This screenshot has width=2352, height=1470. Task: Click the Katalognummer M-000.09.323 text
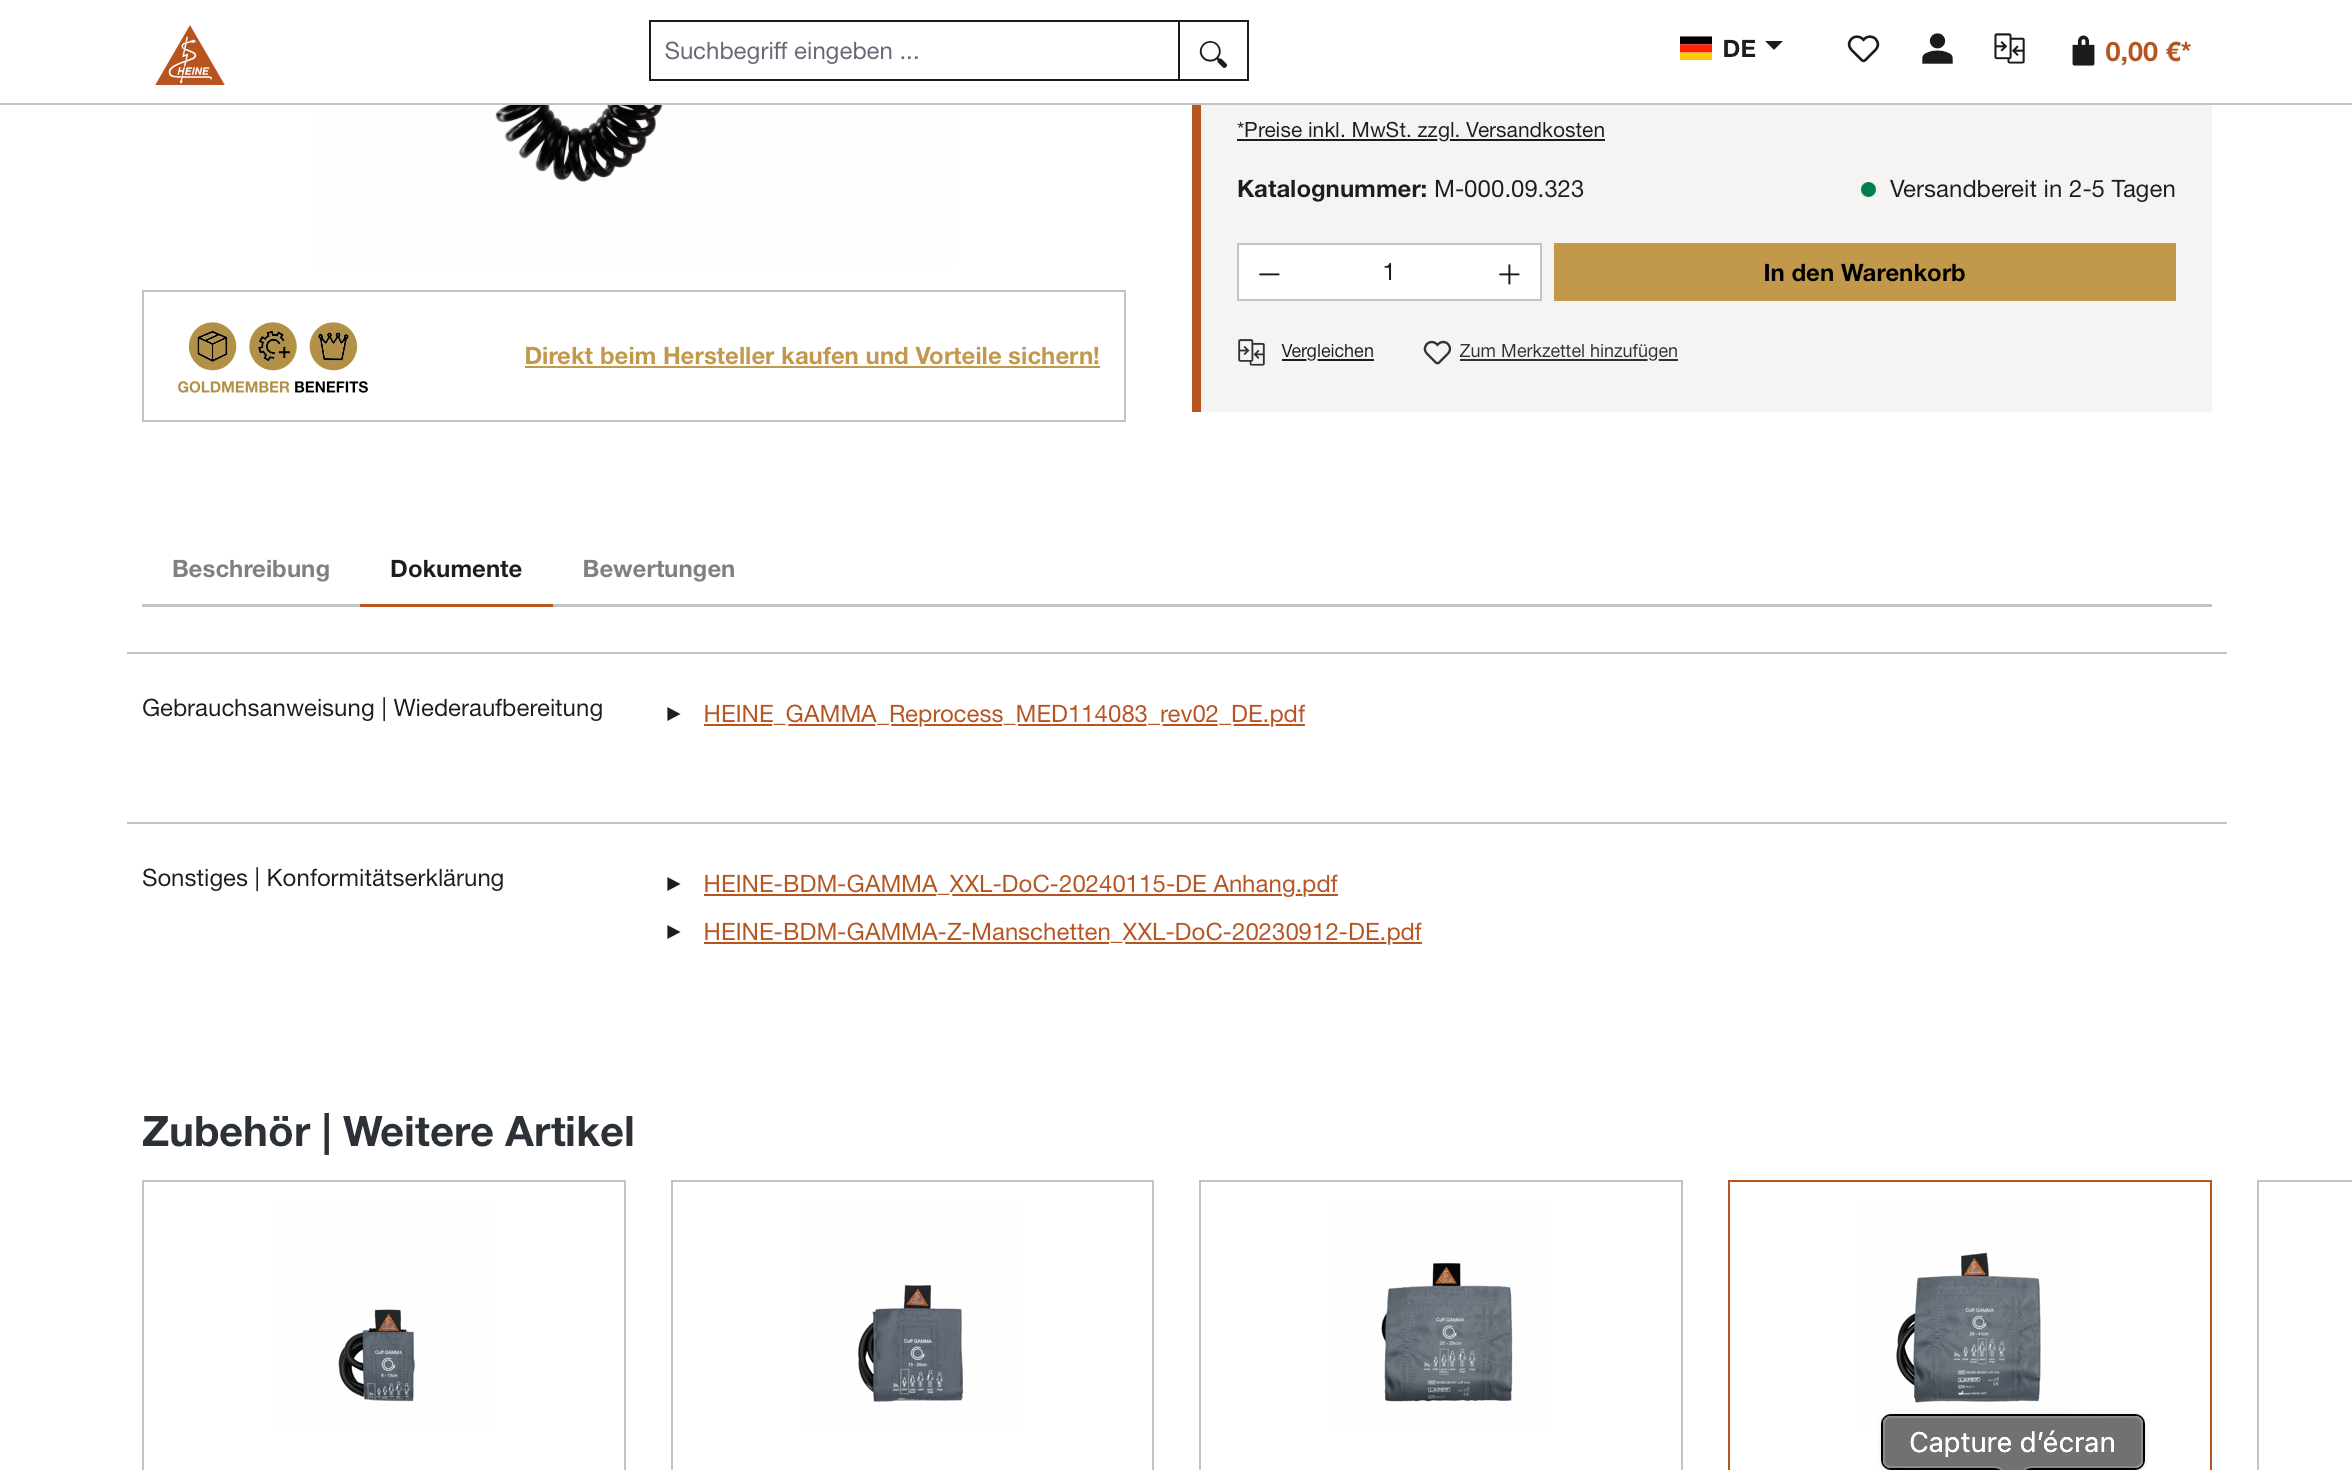(1410, 189)
